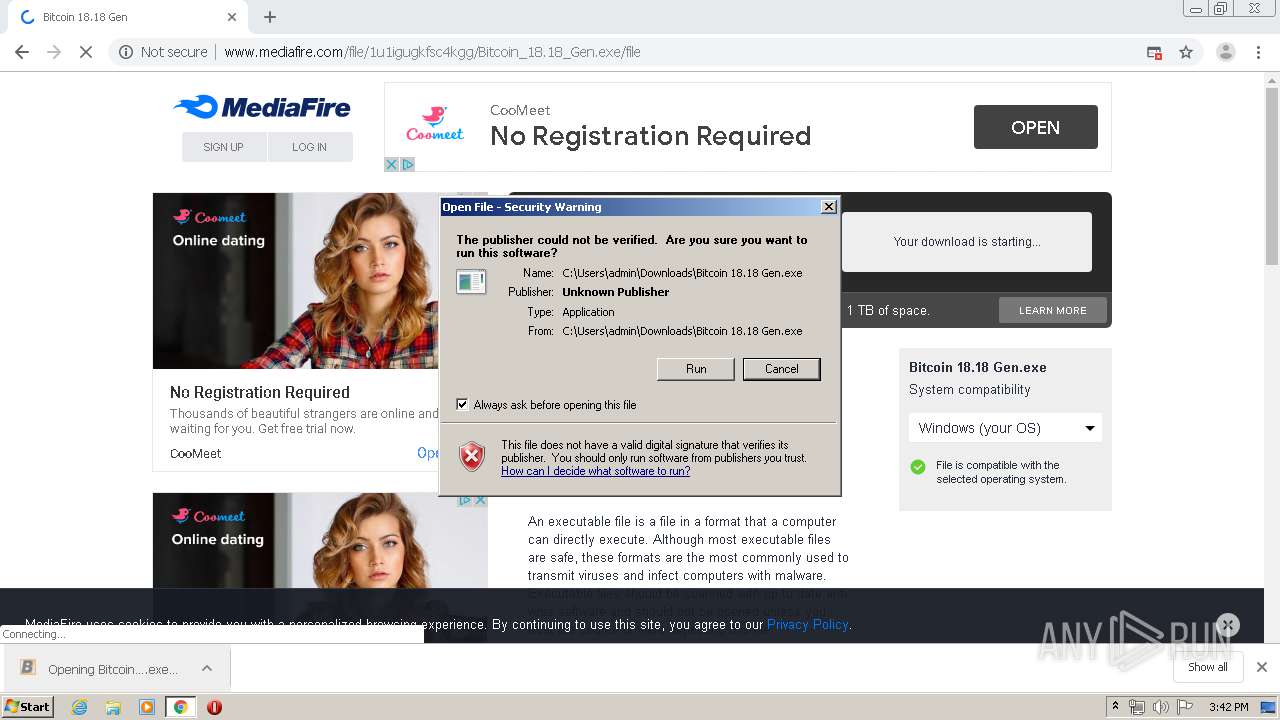Cancel the Open File security warning
Image resolution: width=1280 pixels, height=720 pixels.
[x=781, y=369]
